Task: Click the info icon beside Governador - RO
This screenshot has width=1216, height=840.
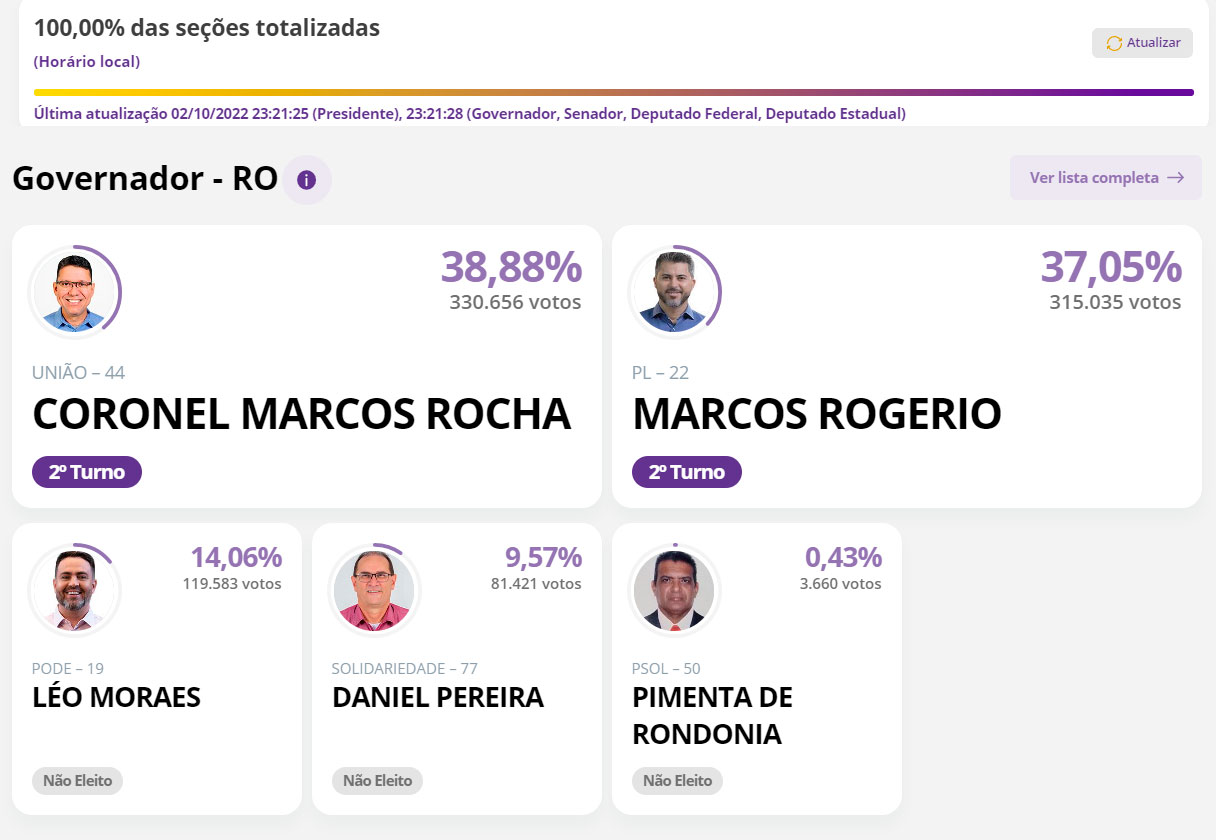Action: coord(307,180)
